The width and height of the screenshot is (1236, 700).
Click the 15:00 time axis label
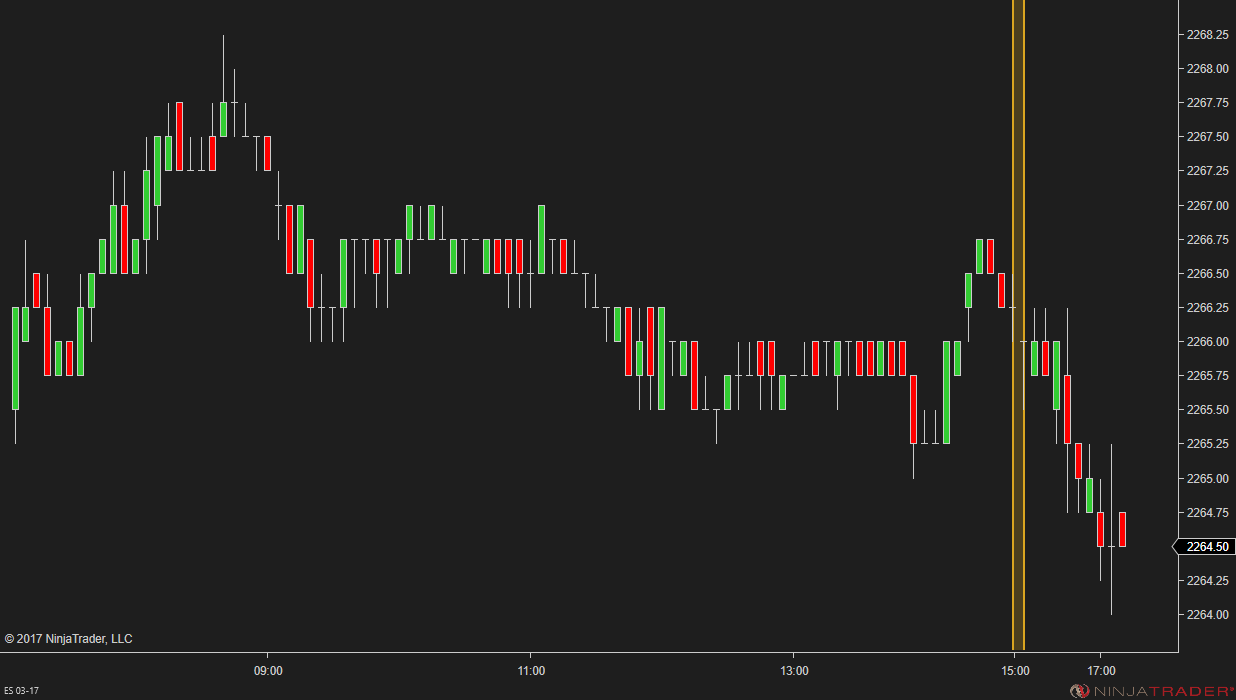1014,670
